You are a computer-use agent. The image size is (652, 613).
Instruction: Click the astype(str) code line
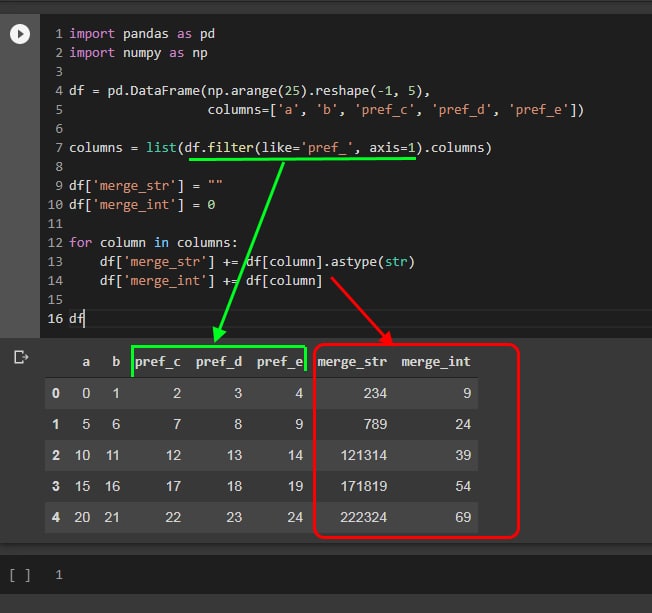pos(257,262)
